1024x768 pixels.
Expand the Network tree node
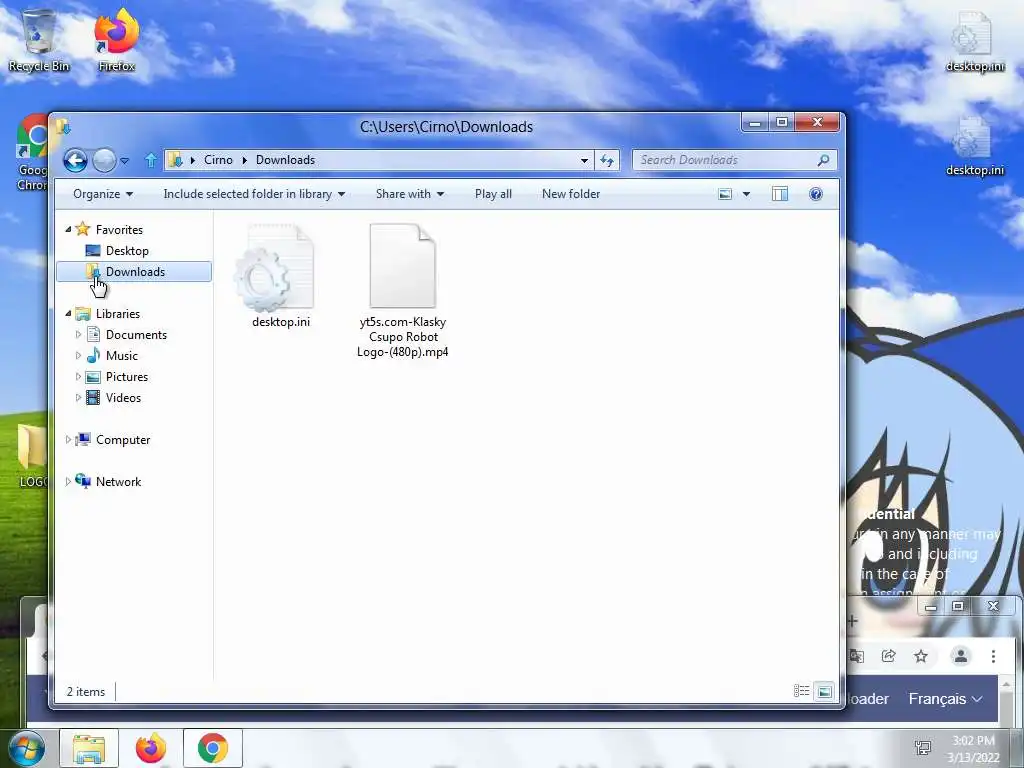[68, 481]
